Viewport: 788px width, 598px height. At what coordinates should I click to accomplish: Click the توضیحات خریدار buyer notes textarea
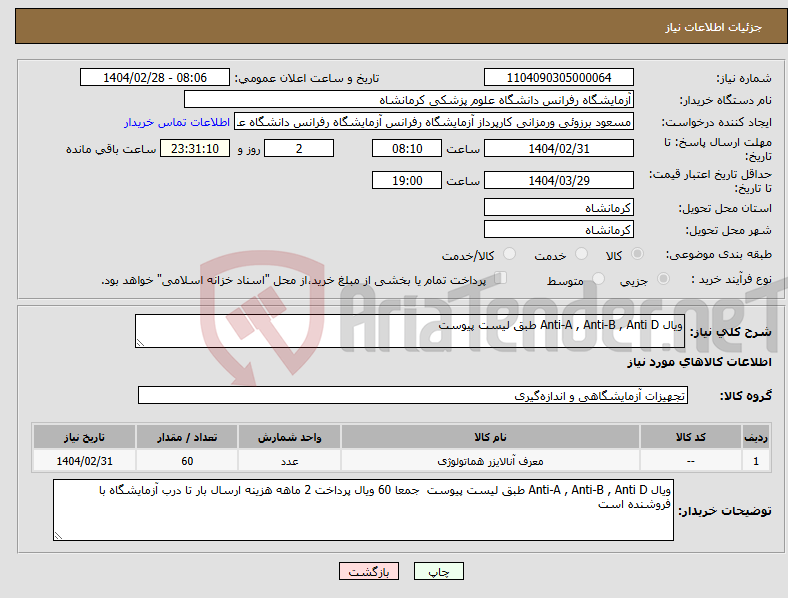(363, 510)
